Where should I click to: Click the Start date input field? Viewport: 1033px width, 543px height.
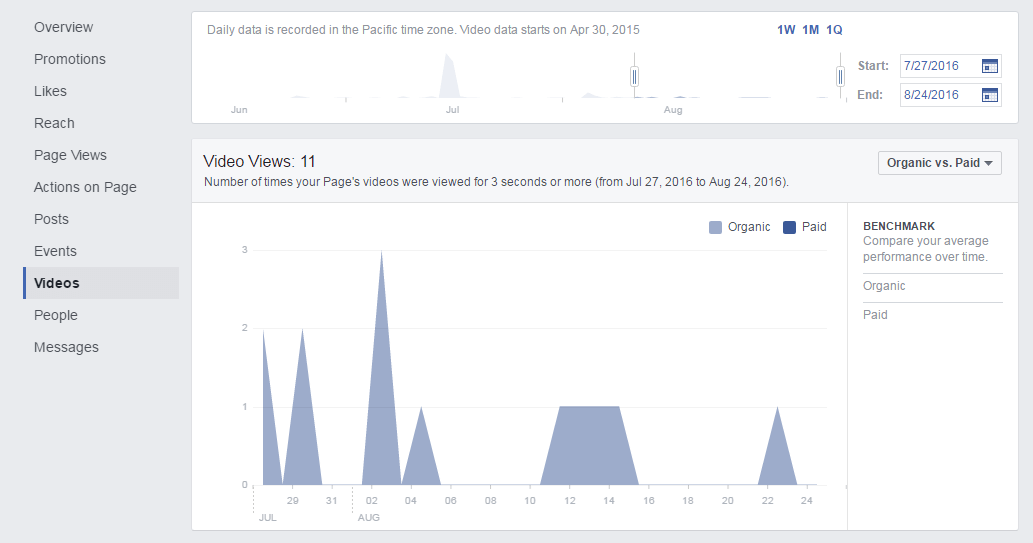click(x=937, y=66)
